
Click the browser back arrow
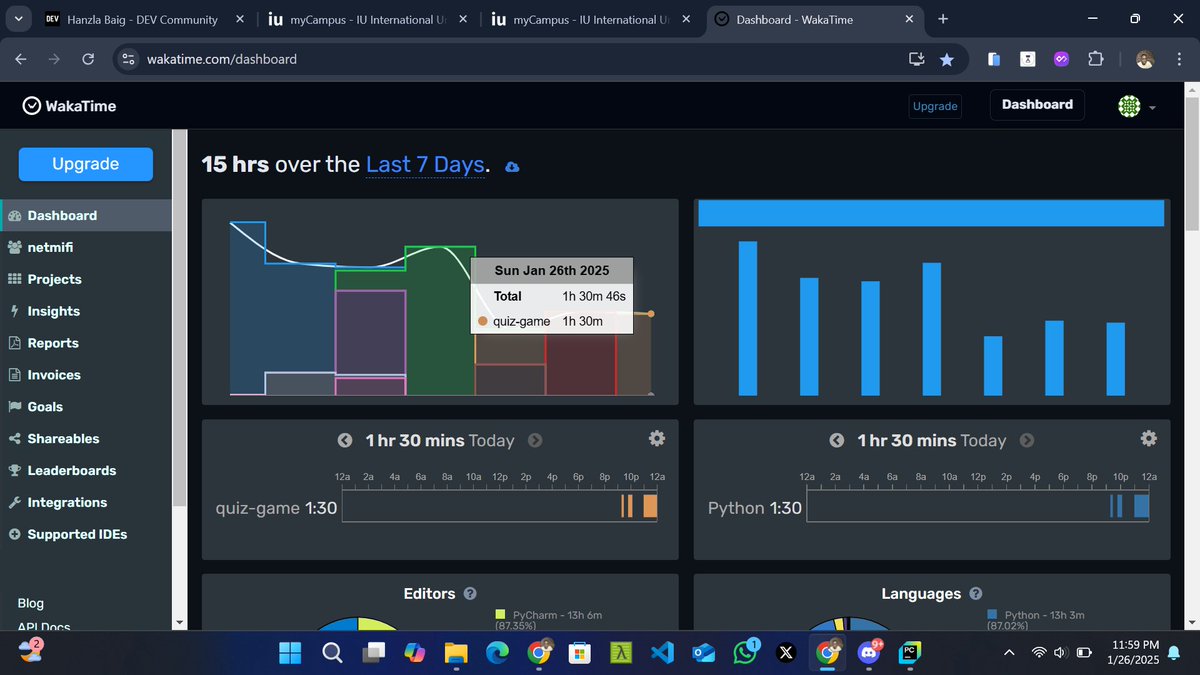coord(21,59)
